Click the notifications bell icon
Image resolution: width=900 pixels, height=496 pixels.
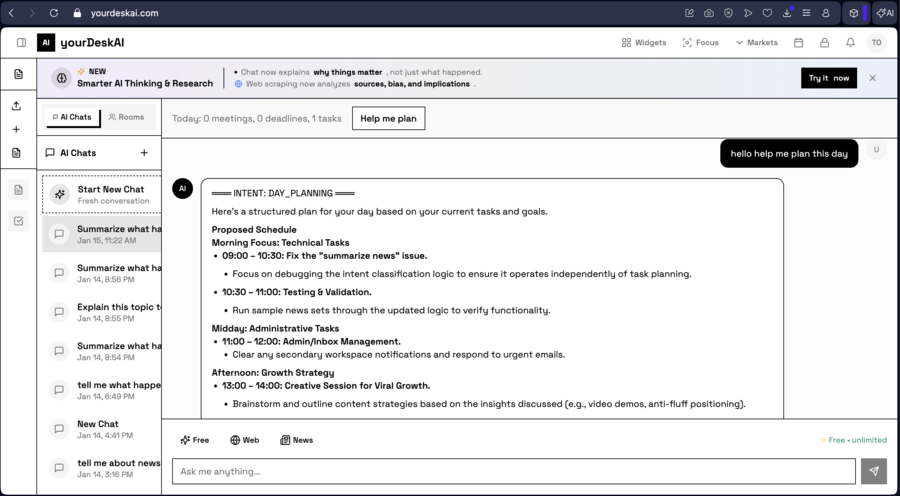850,43
